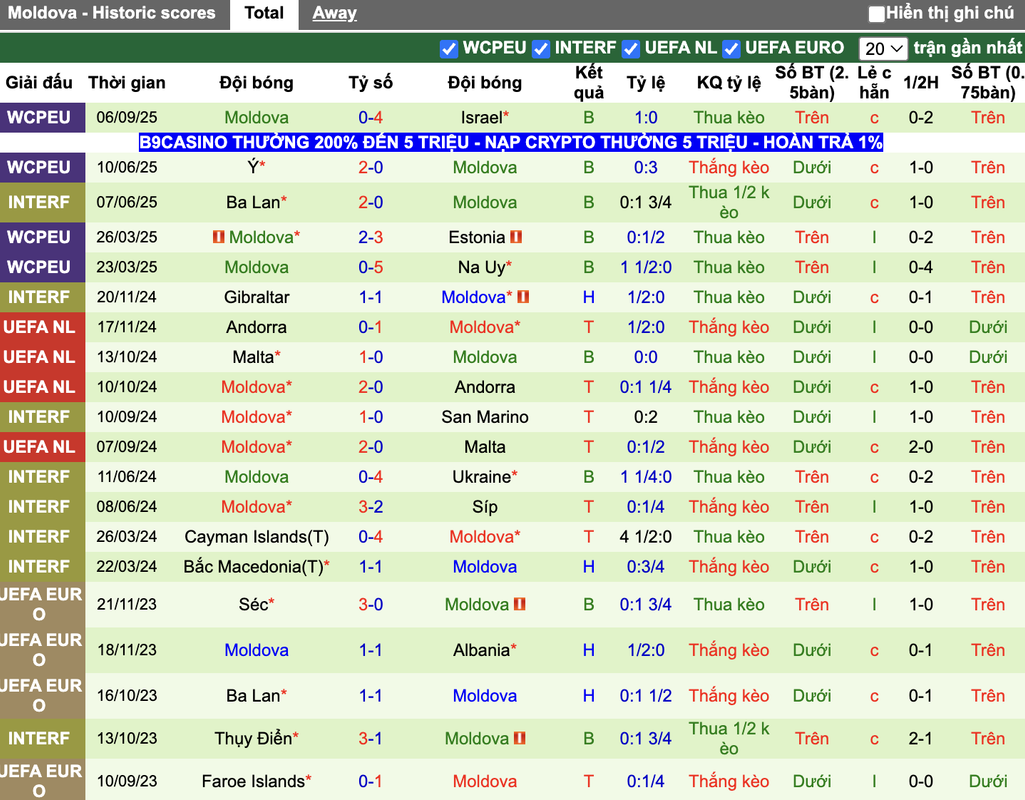This screenshot has height=800, width=1025.
Task: Click the odds 1 1/4:0 for Ukraine match
Action: coord(646,477)
